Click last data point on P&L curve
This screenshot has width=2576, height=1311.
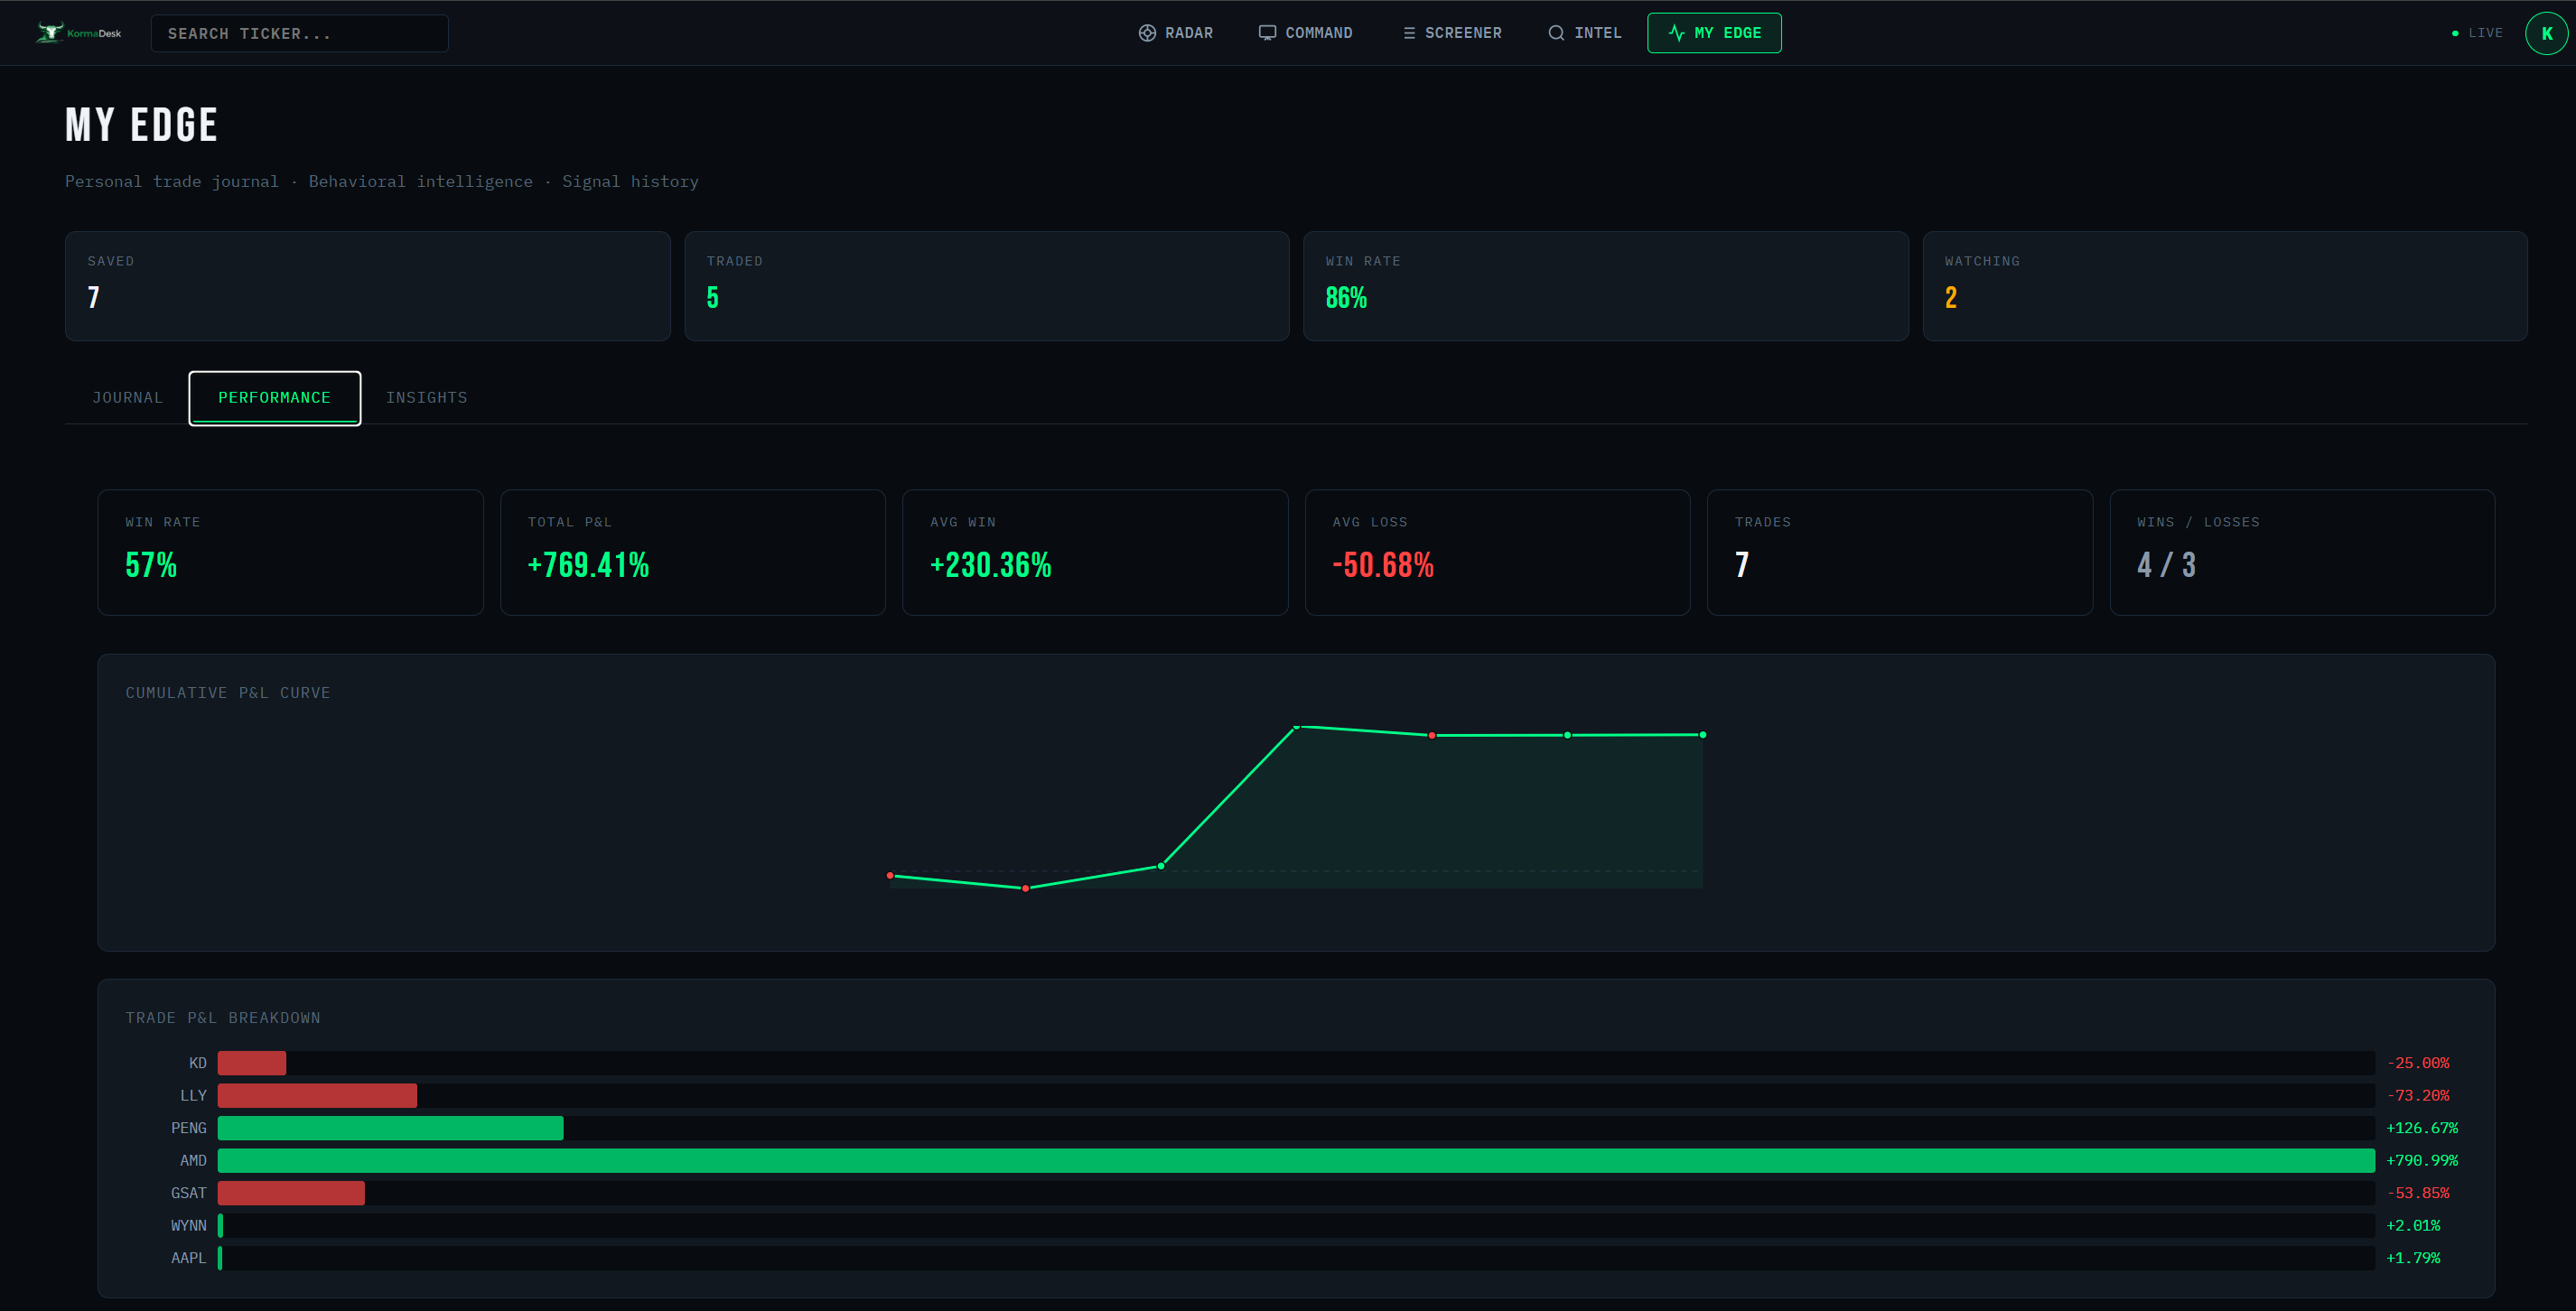click(x=1702, y=735)
